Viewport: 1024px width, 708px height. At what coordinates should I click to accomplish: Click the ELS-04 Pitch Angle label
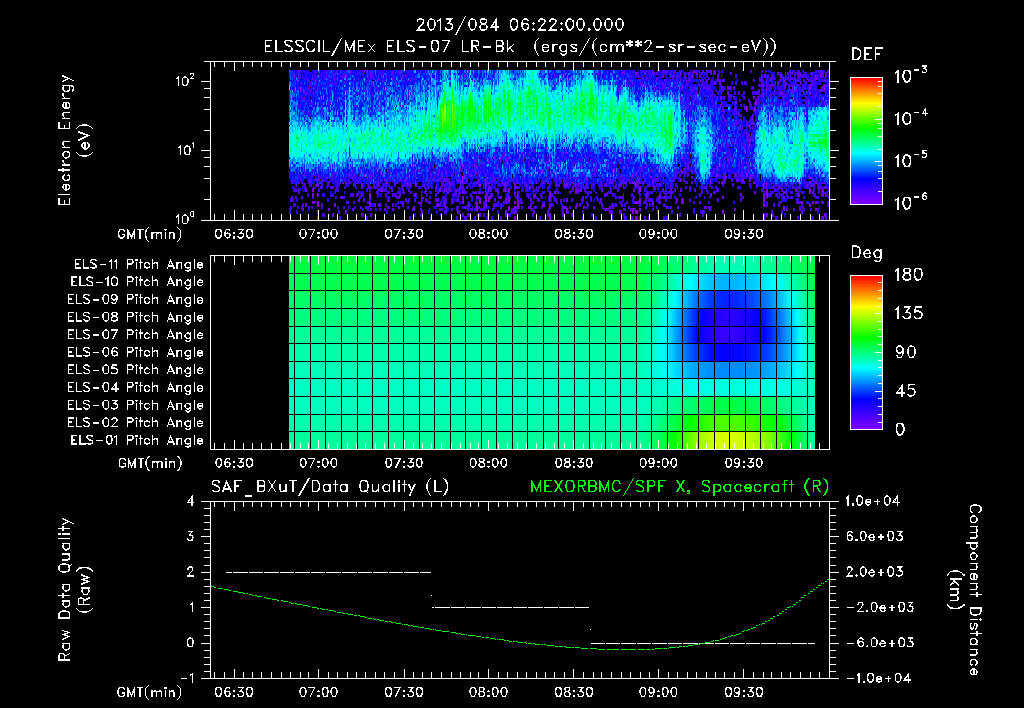pos(135,387)
